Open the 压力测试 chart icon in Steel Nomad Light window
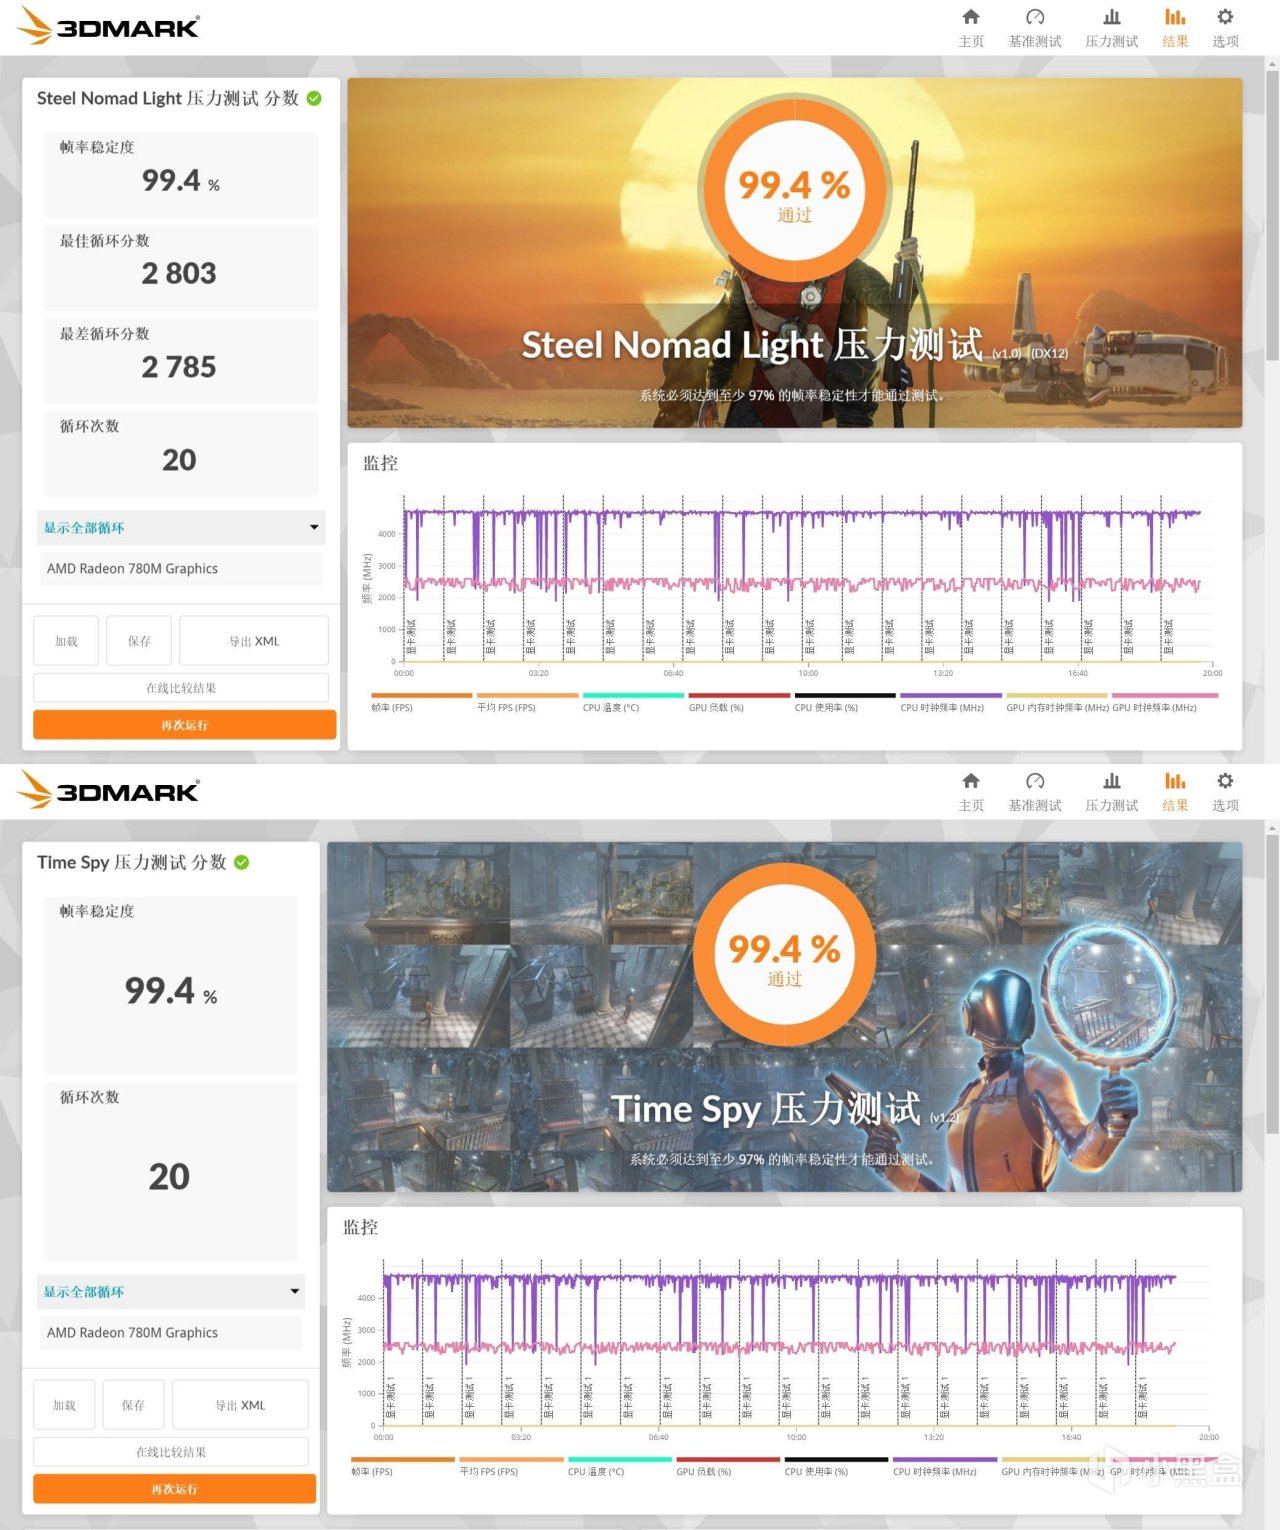The height and width of the screenshot is (1530, 1280). click(x=1112, y=17)
